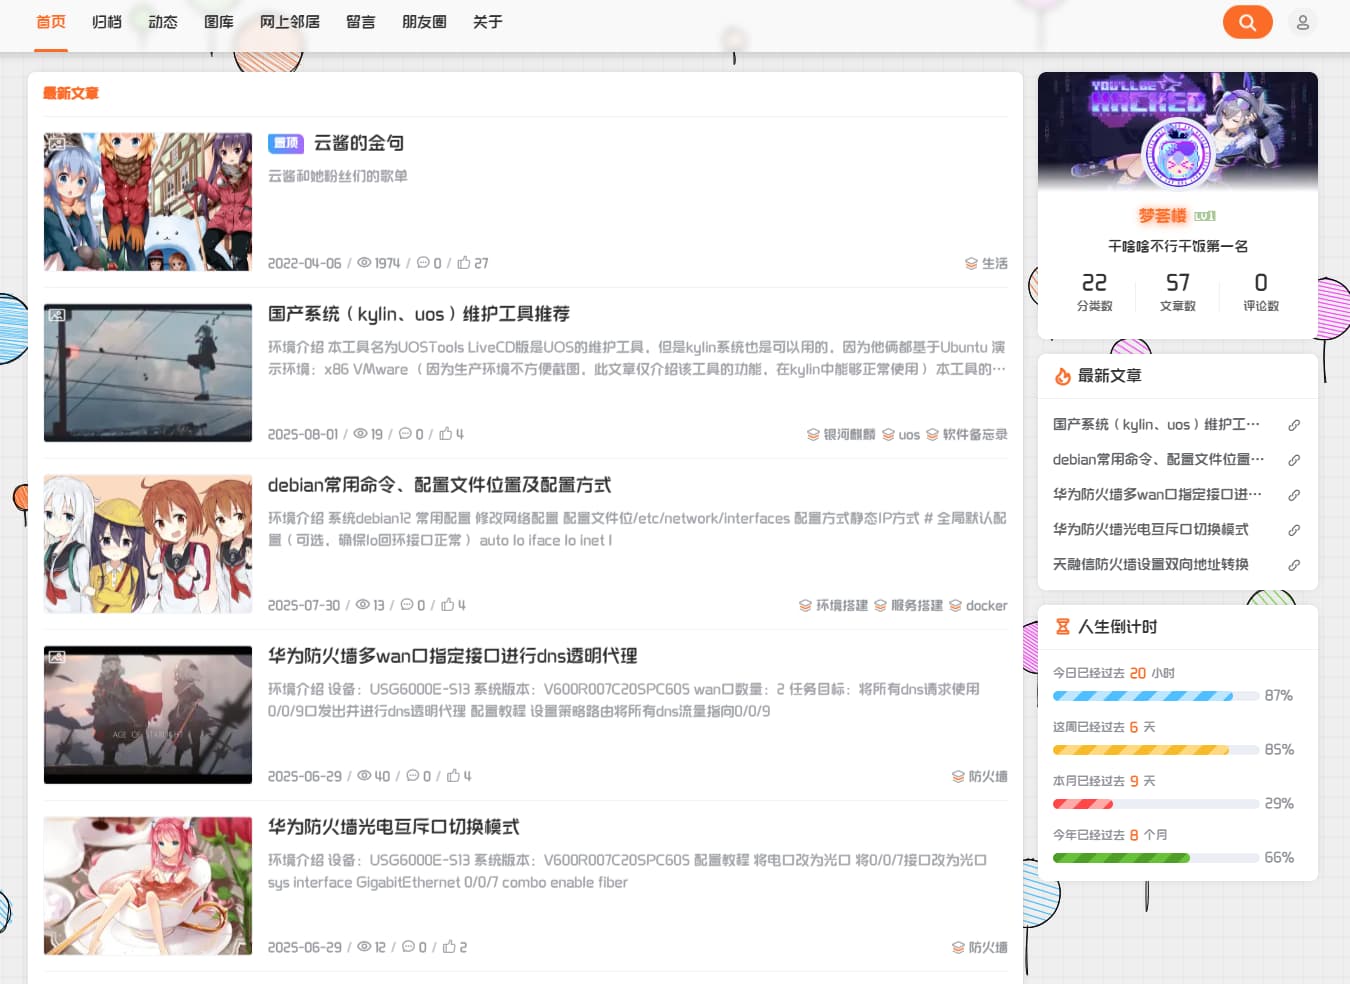Click link icon beside debian常用命令 in sidebar
Viewport: 1350px width, 984px height.
tap(1294, 460)
